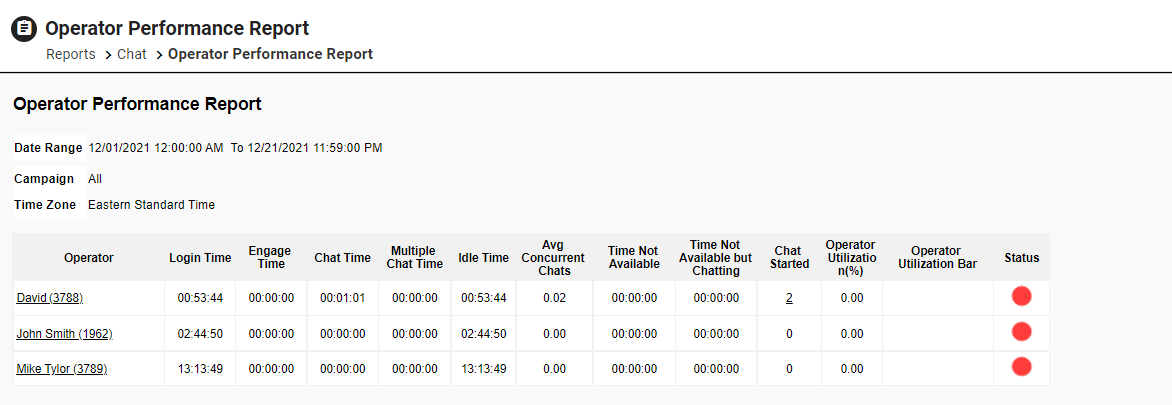
Task: Click David's red status indicator
Action: click(1021, 296)
